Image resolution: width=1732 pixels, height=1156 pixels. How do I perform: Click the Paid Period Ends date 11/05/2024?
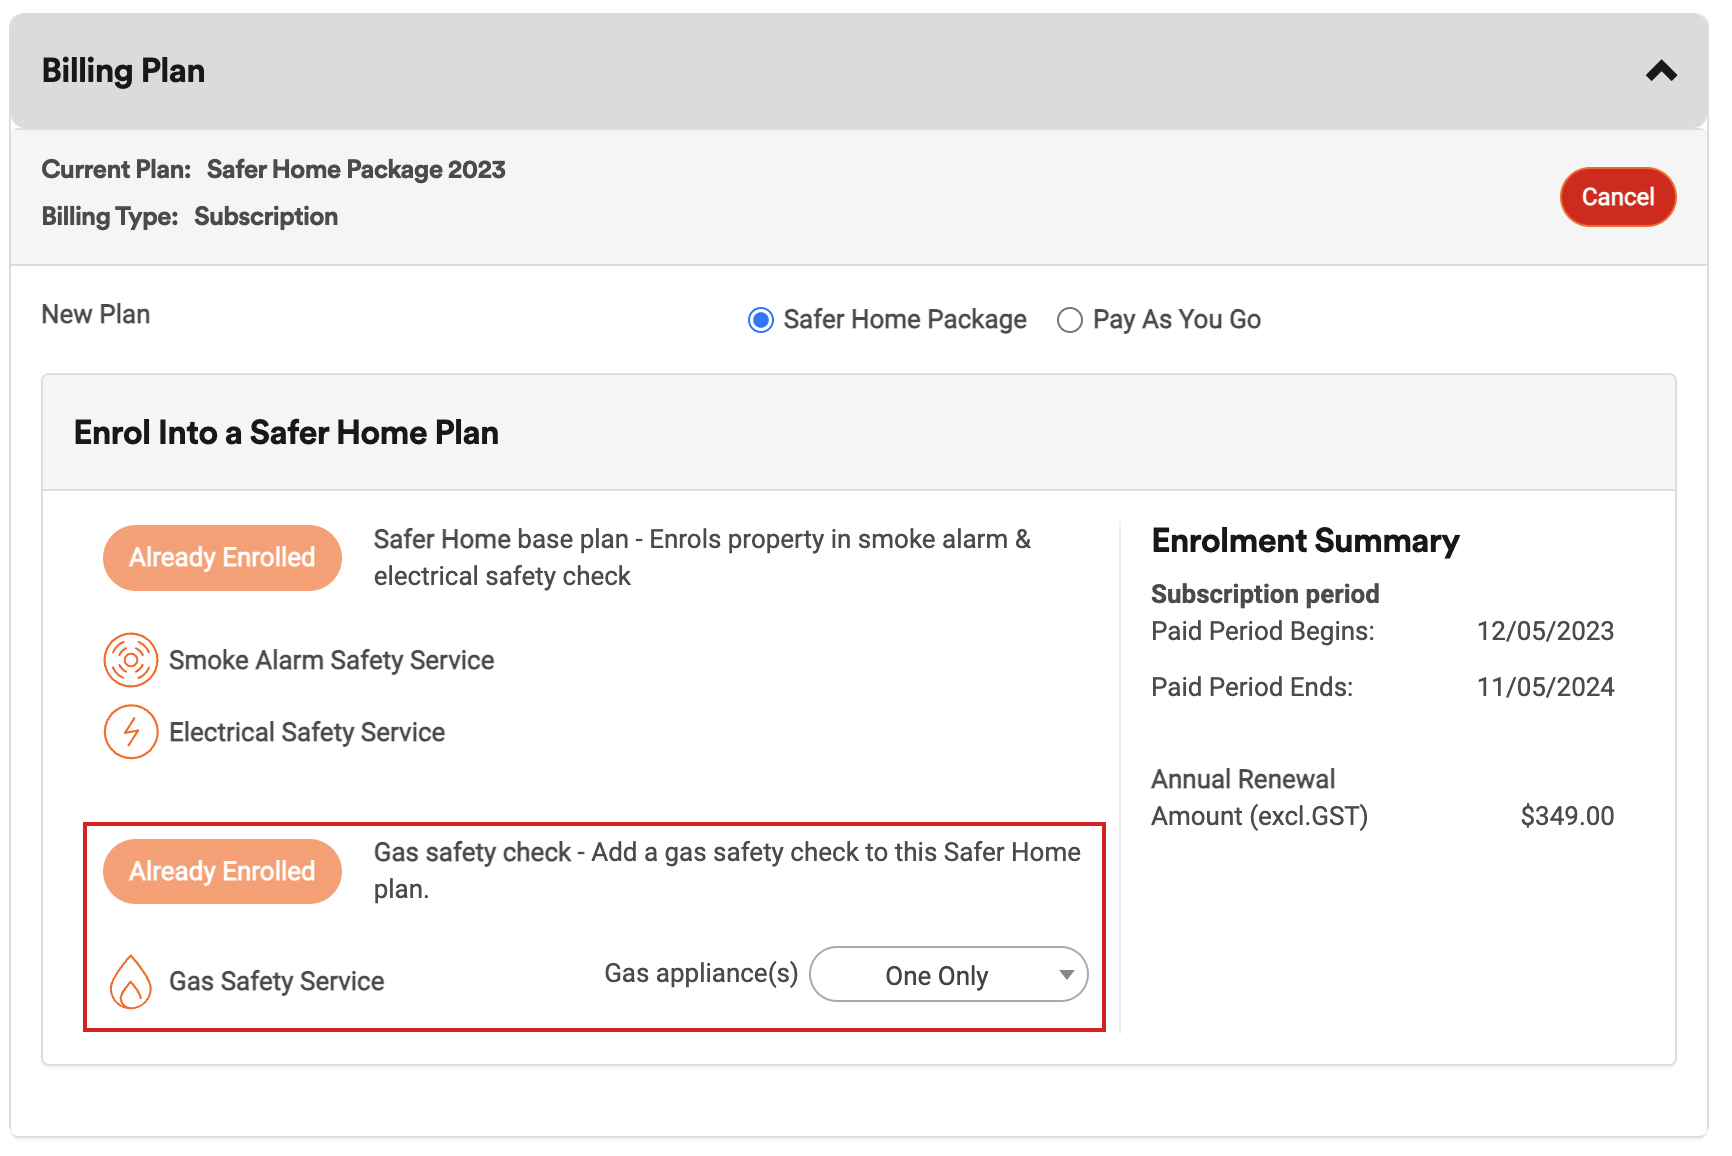pyautogui.click(x=1545, y=687)
